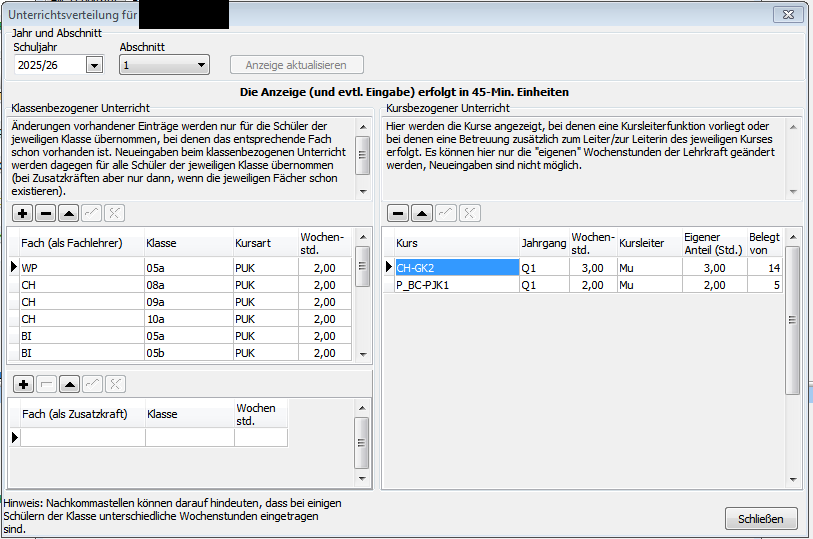813x539 pixels.
Task: Click the empty Fach (als Zusatzkraft) cell
Action: click(x=82, y=437)
